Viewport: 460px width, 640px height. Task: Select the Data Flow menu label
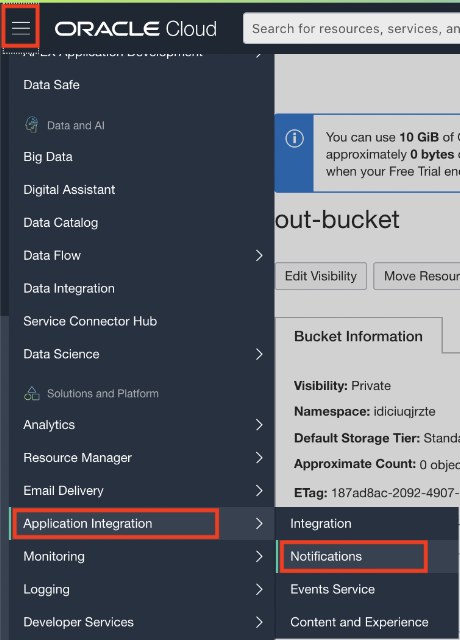[x=52, y=256]
